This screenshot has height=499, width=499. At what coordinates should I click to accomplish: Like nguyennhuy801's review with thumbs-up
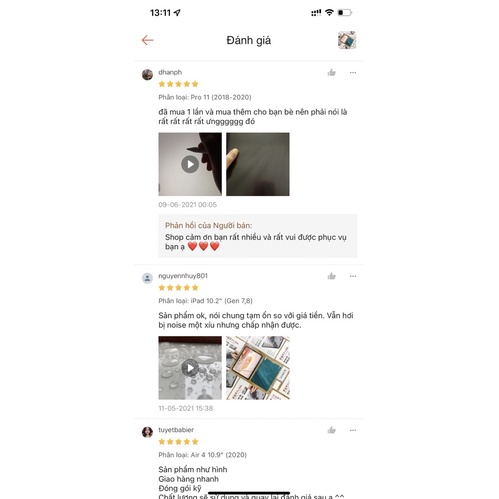[332, 276]
